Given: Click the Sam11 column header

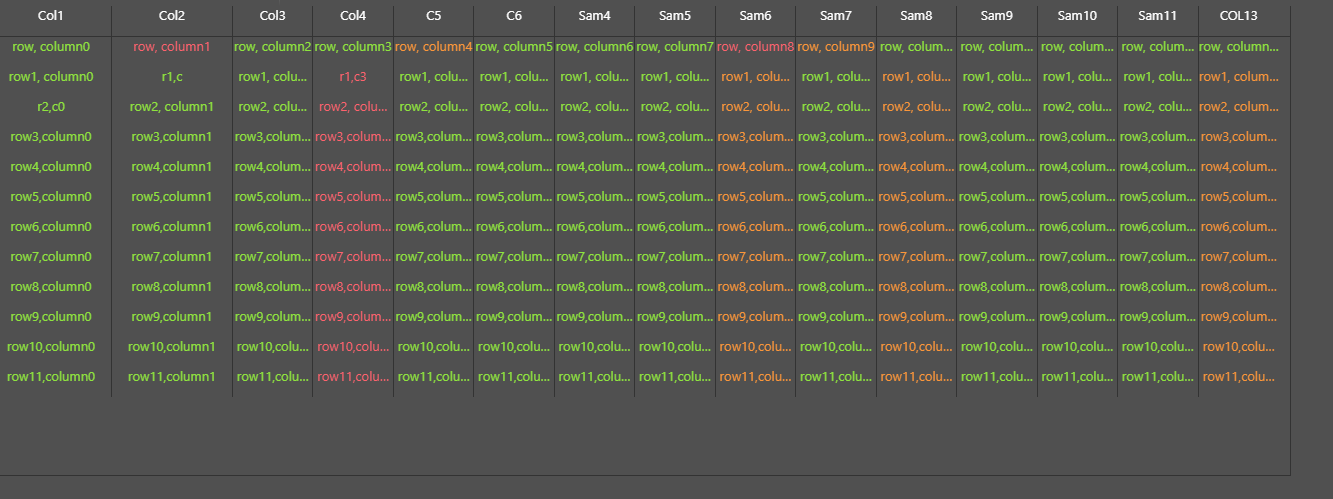Looking at the screenshot, I should point(1158,16).
